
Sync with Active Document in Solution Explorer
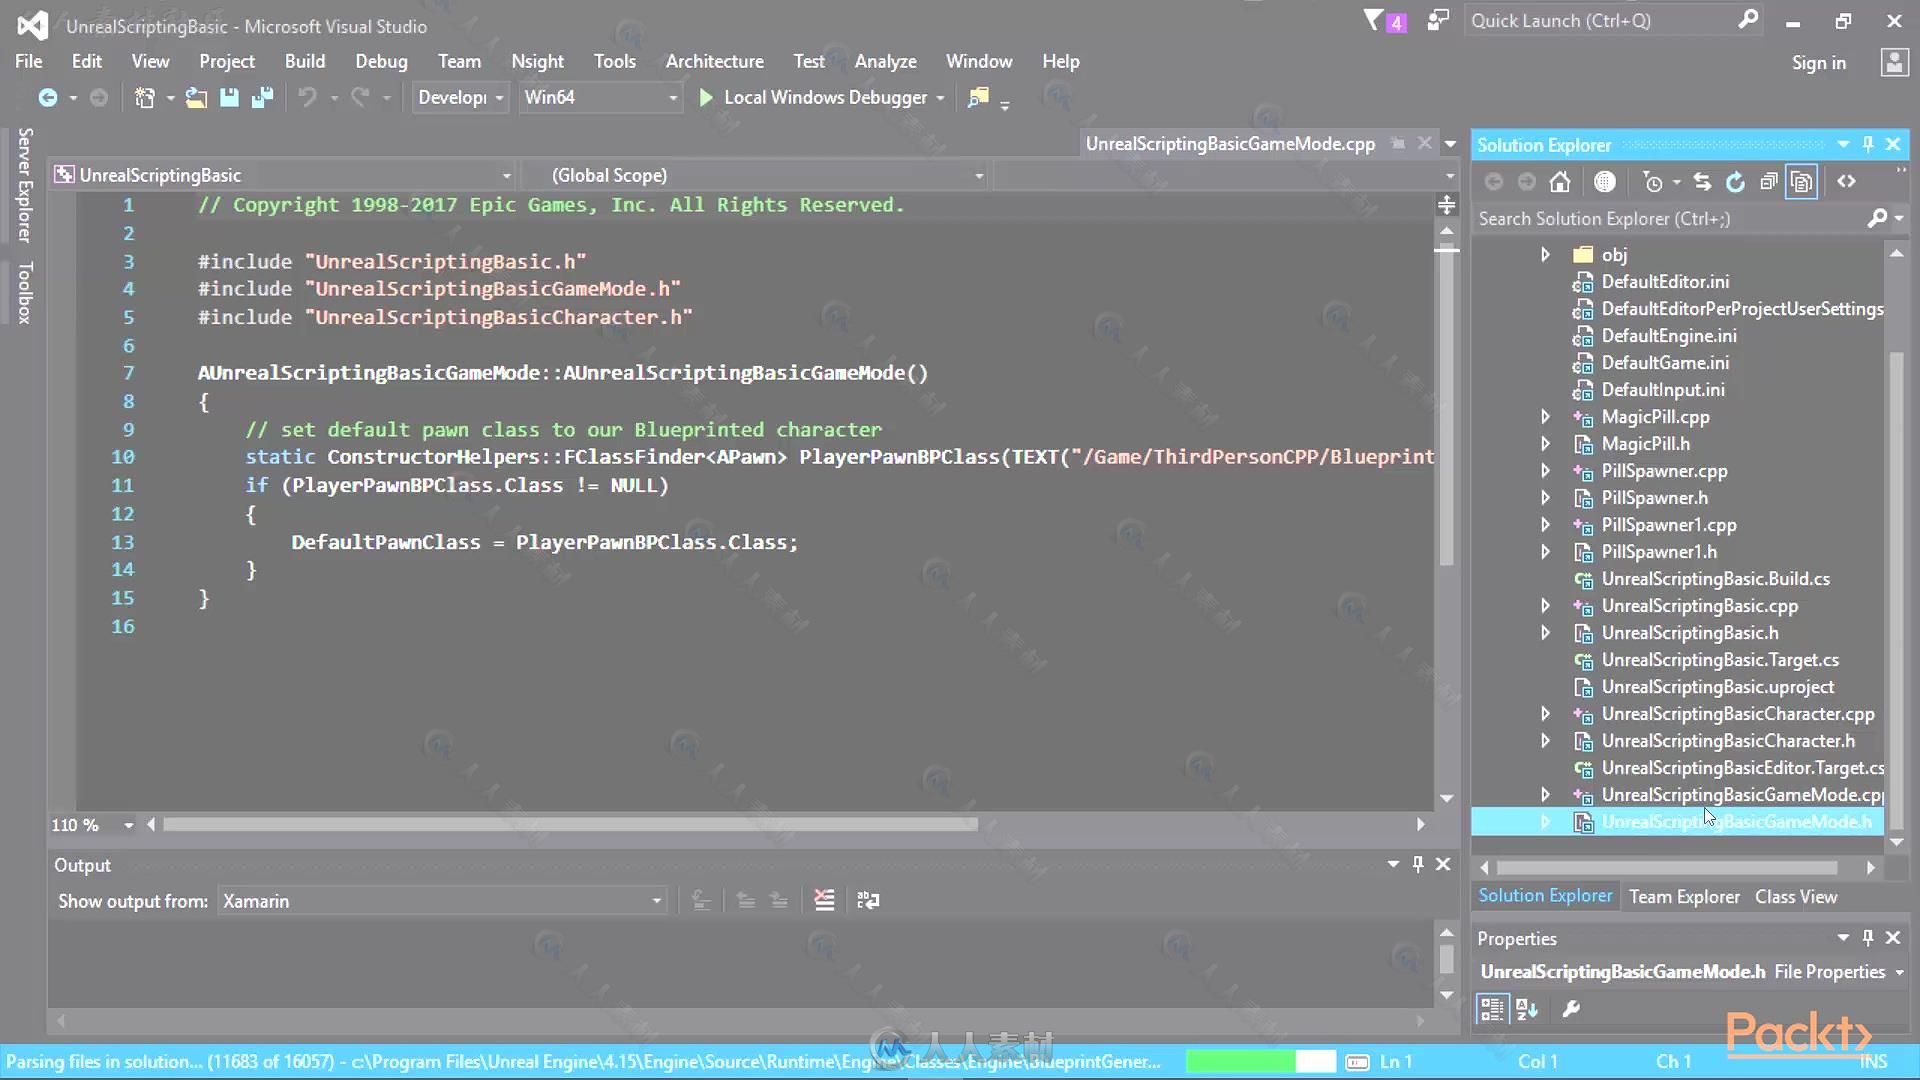pyautogui.click(x=1702, y=181)
